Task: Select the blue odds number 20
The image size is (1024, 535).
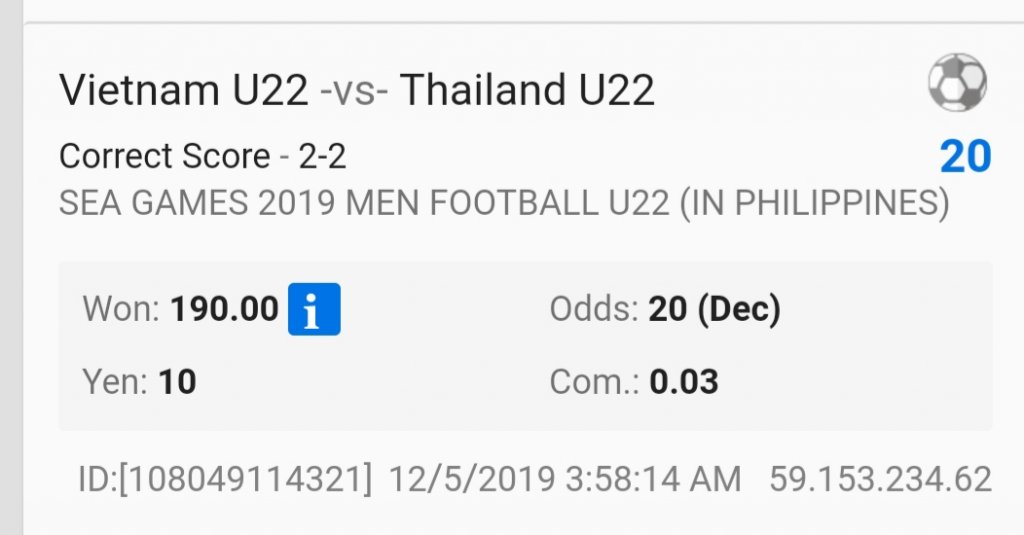Action: (965, 157)
